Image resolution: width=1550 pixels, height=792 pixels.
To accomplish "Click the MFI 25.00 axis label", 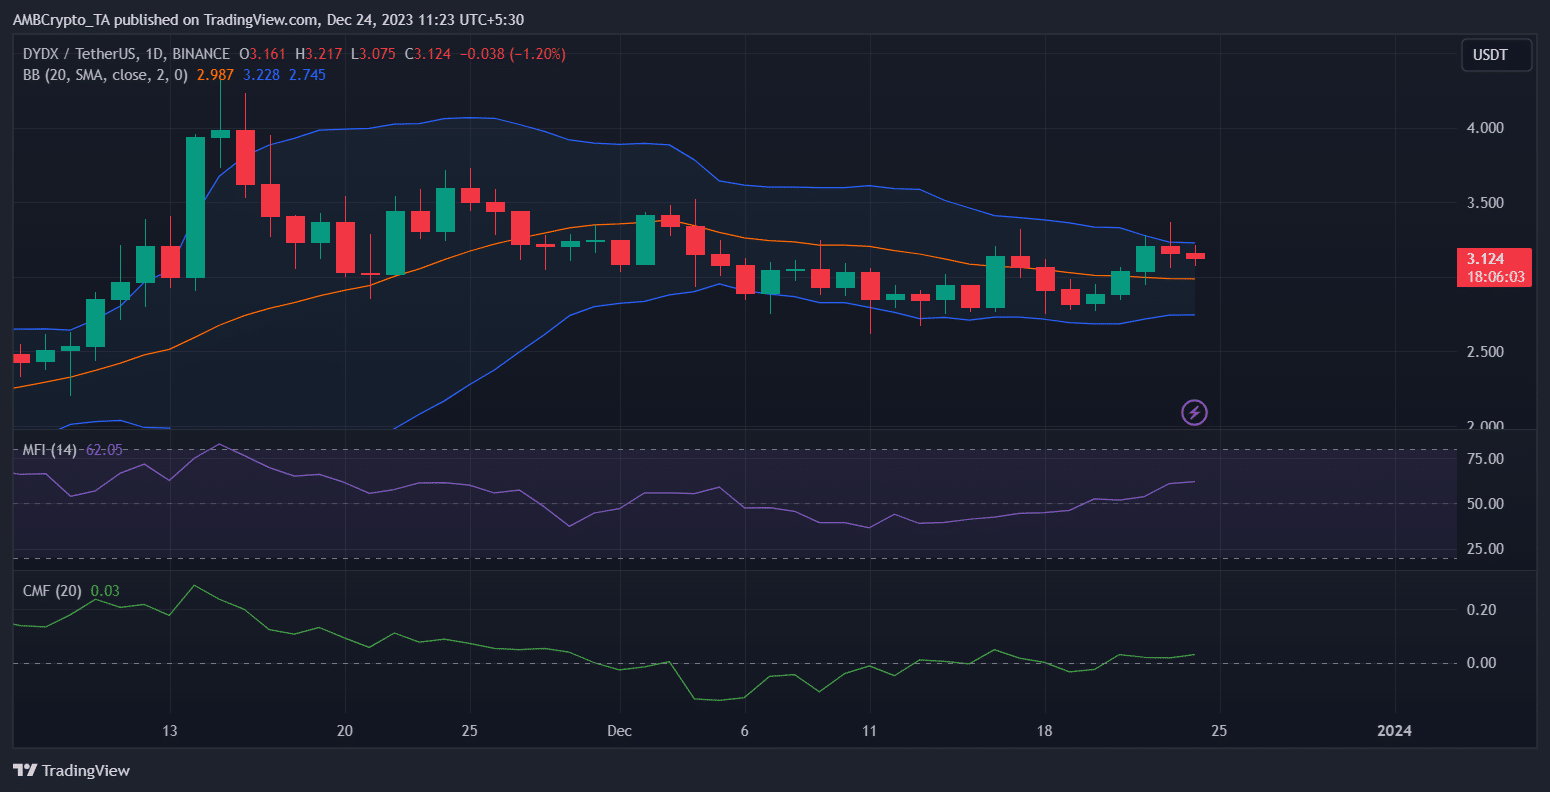I will (x=1484, y=549).
